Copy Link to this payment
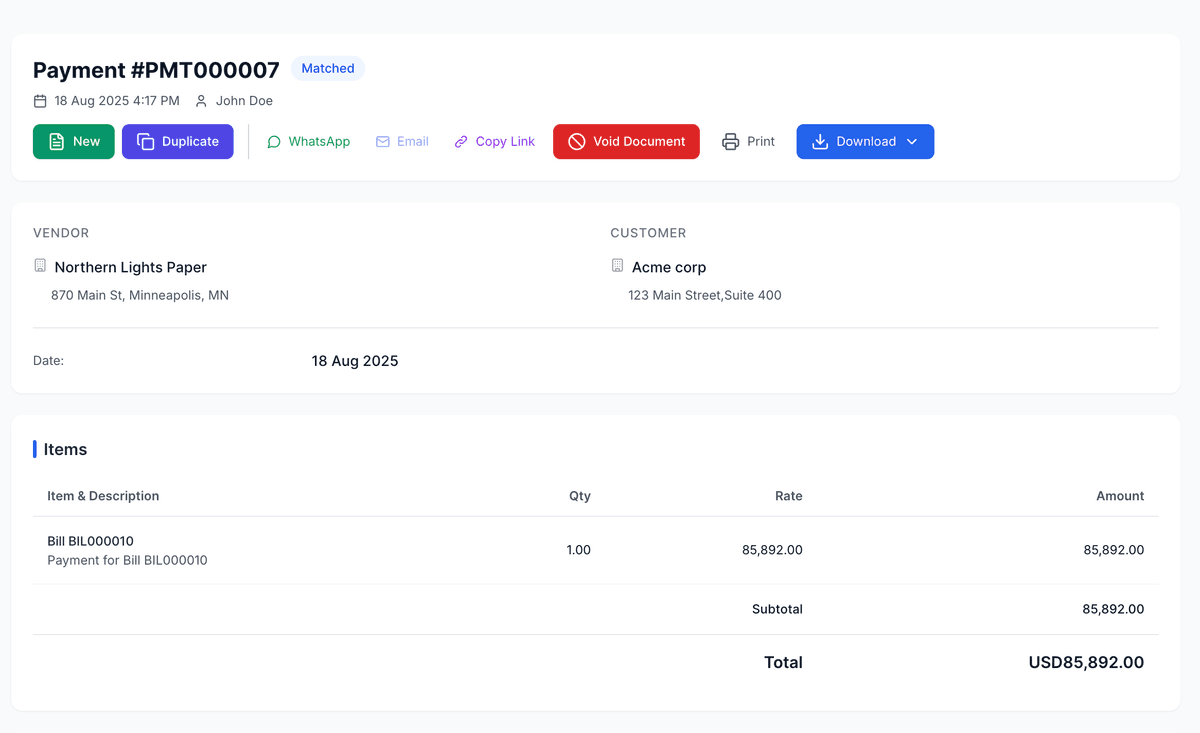 pyautogui.click(x=494, y=142)
